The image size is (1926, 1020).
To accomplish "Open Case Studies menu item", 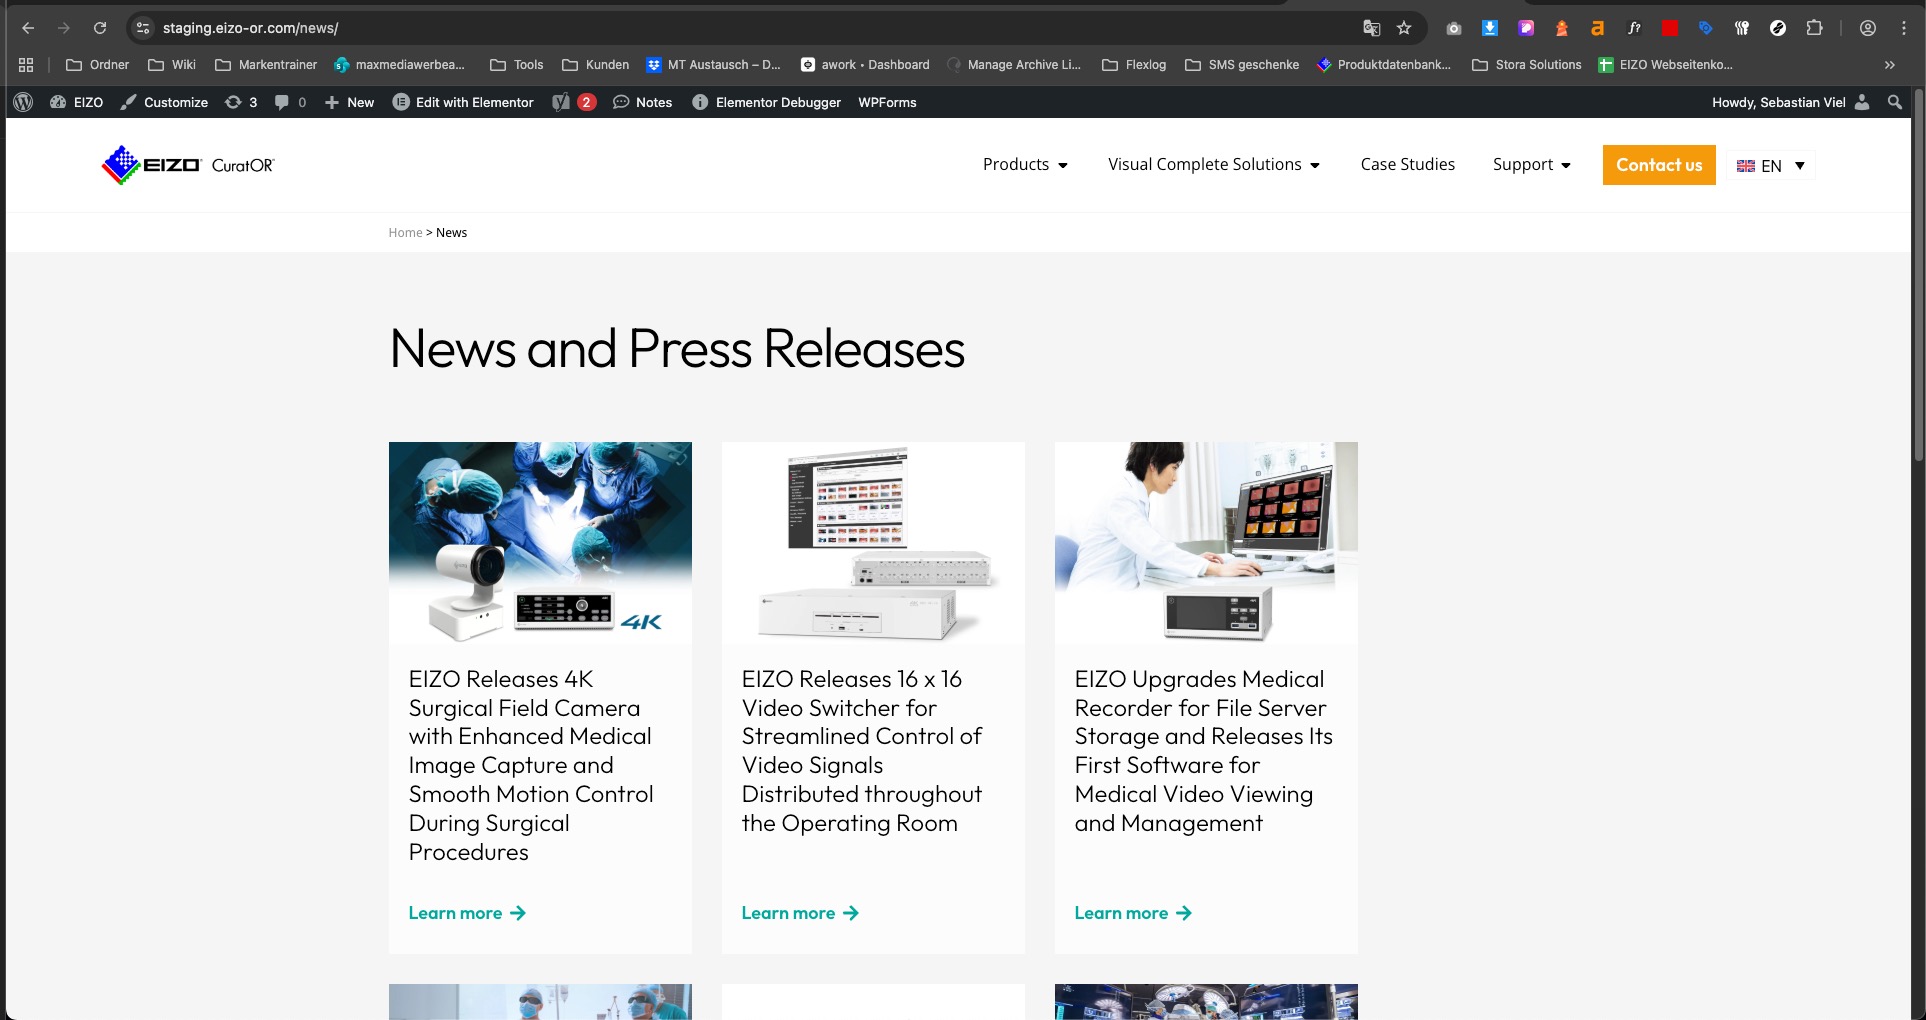I will [x=1407, y=165].
